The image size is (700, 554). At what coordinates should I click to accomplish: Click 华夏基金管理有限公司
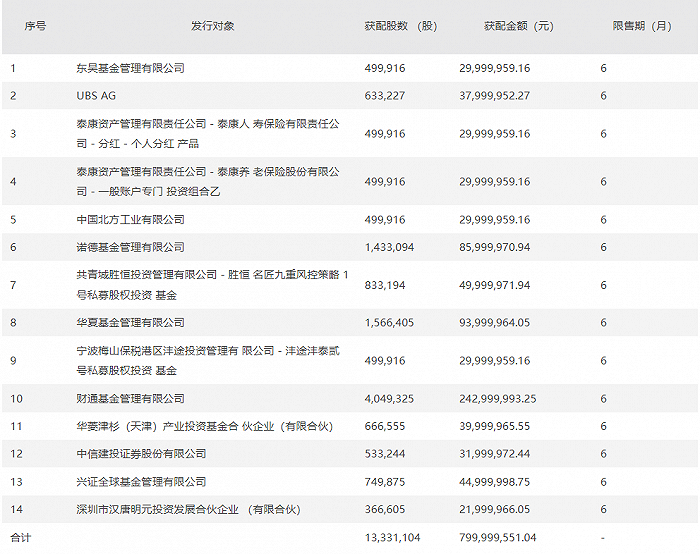[x=130, y=322]
